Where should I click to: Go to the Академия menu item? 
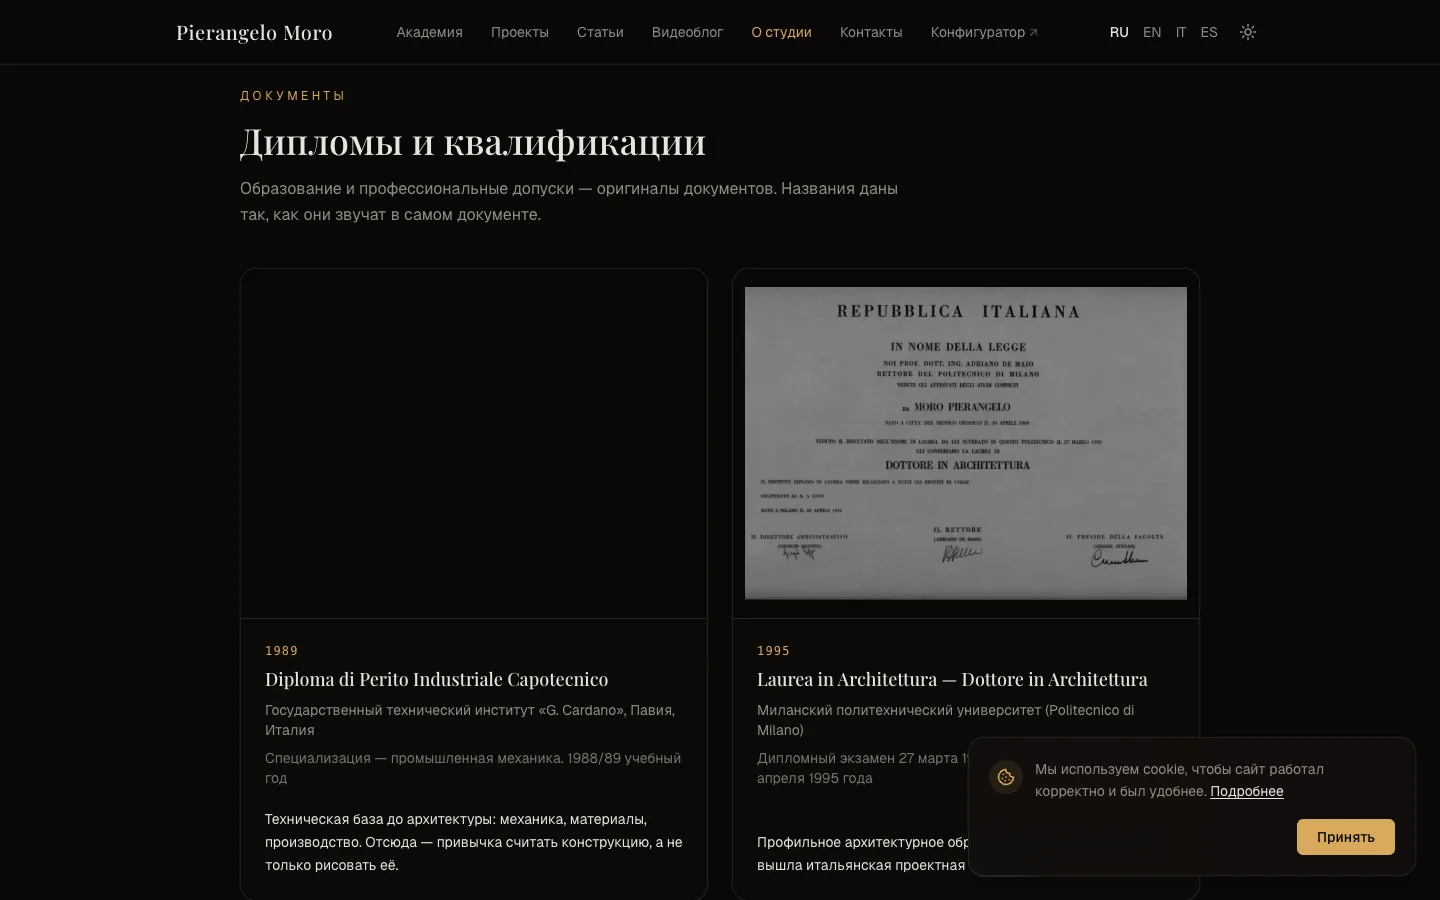tap(429, 32)
